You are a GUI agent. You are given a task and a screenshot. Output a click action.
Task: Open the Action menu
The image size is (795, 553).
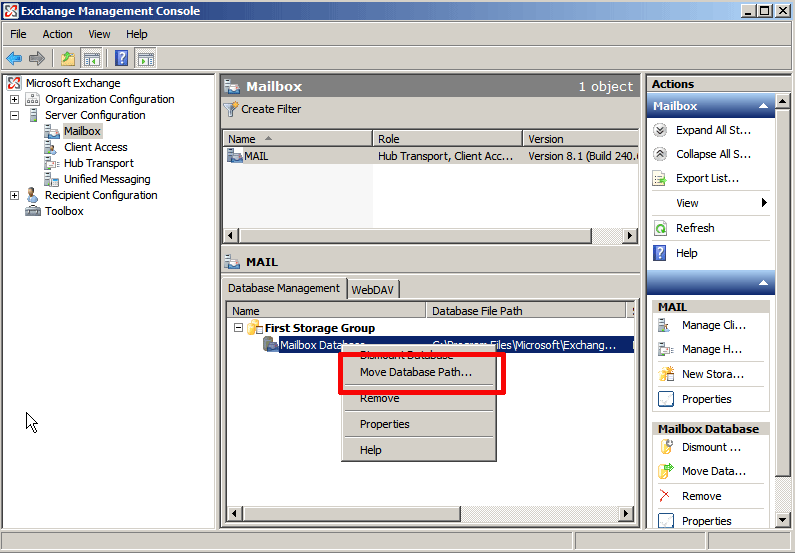pyautogui.click(x=57, y=34)
